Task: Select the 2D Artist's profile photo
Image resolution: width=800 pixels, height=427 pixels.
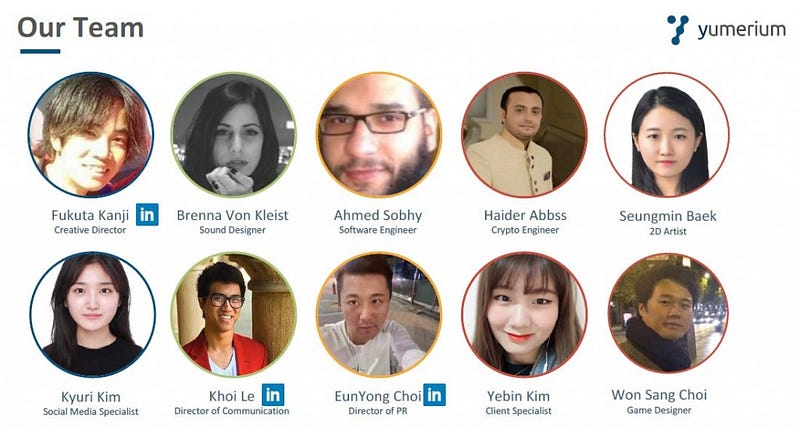Action: tap(667, 135)
